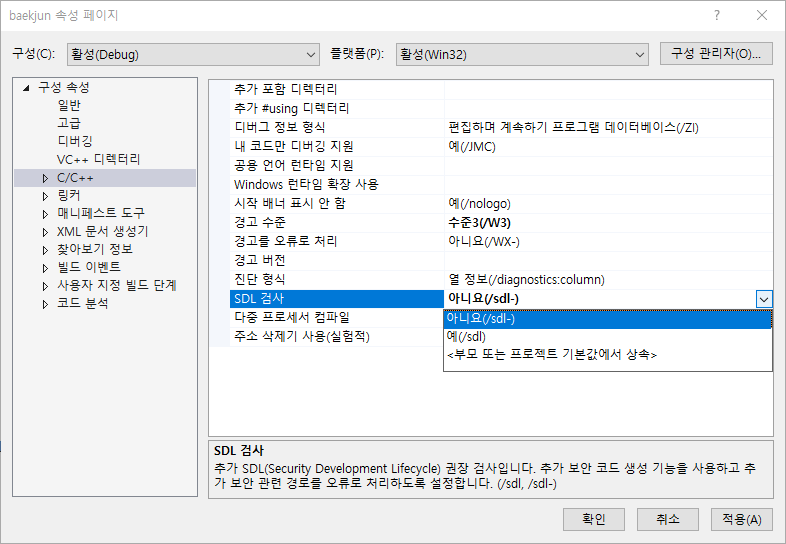The image size is (786, 544).
Task: Collapse the 구성 속성 tree node
Action: click(x=26, y=88)
